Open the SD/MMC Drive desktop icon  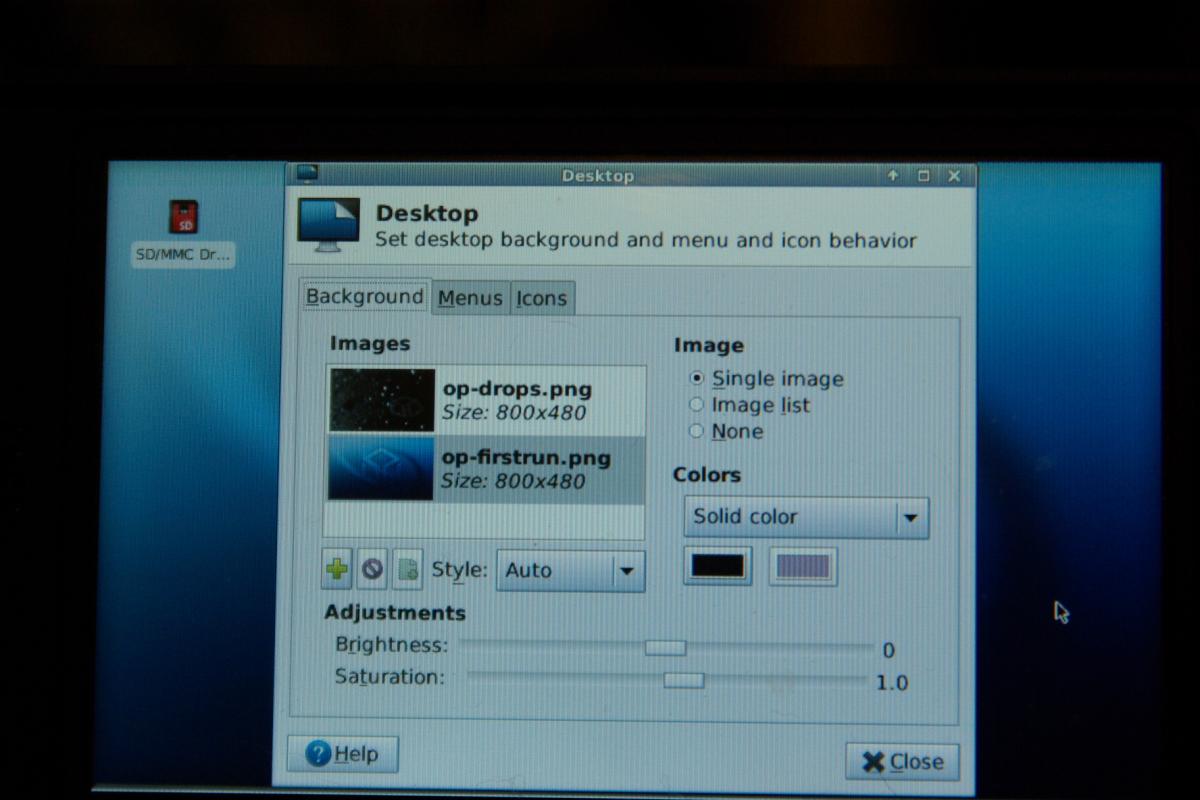[x=183, y=217]
